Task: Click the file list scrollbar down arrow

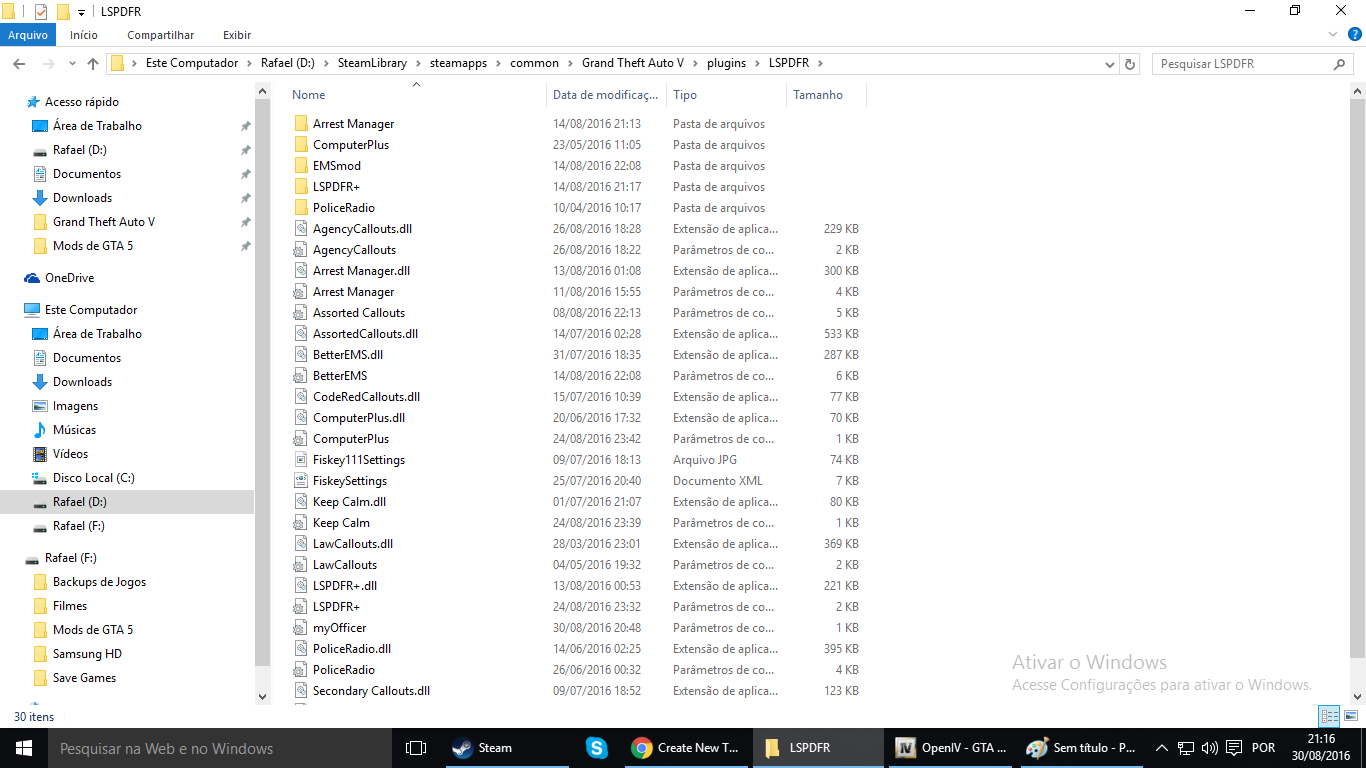Action: [x=1357, y=696]
